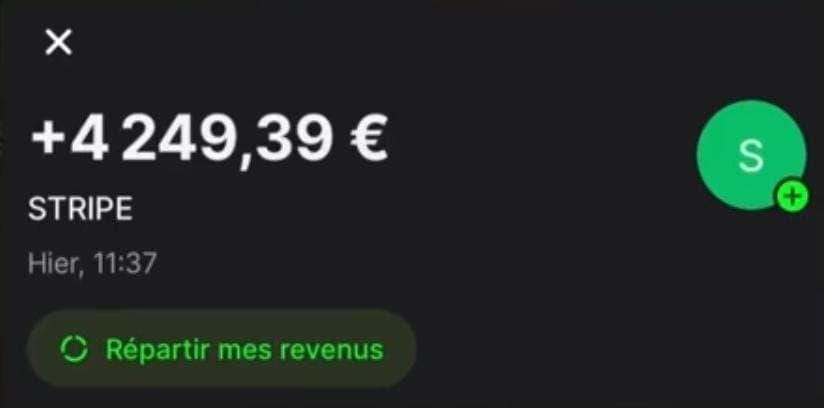This screenshot has width=824, height=408.
Task: Tap the green plus badge on avatar
Action: 792,196
